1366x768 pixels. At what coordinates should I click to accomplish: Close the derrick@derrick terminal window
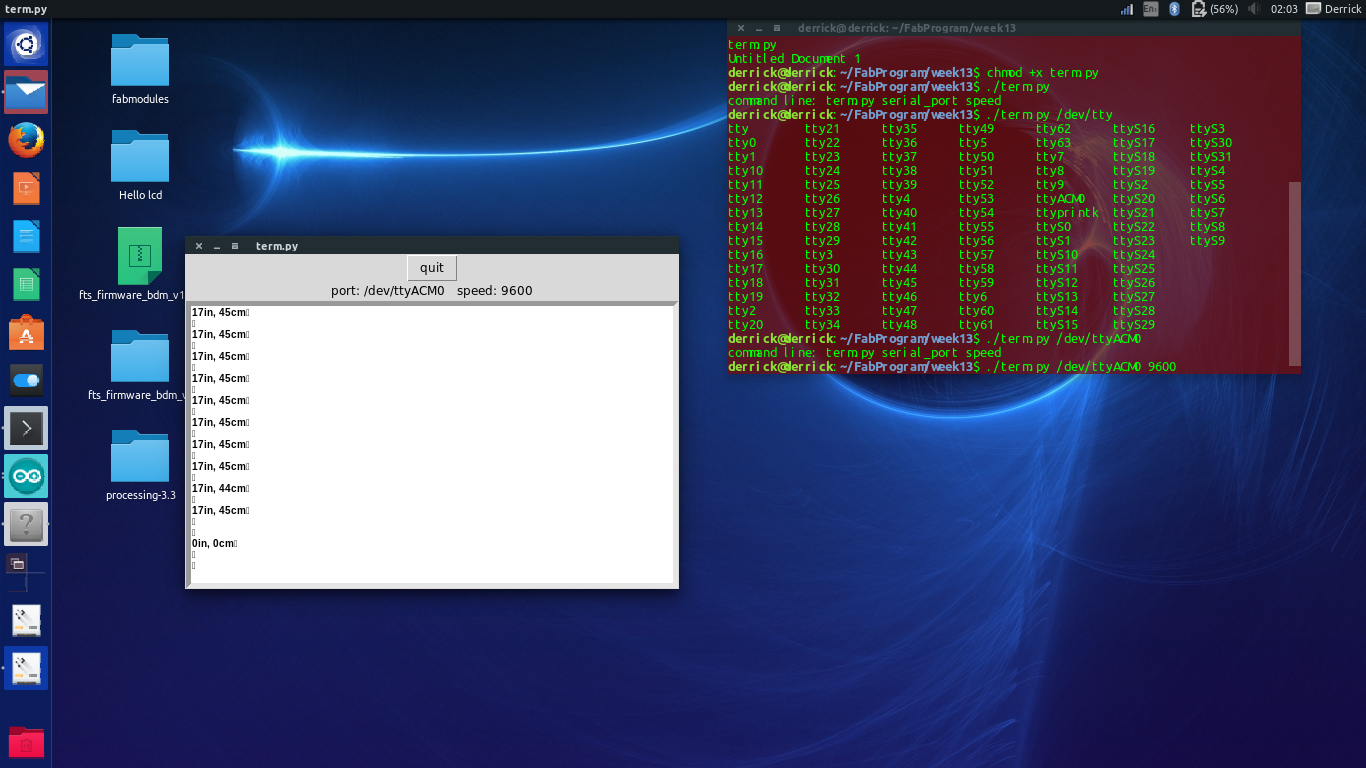[740, 29]
